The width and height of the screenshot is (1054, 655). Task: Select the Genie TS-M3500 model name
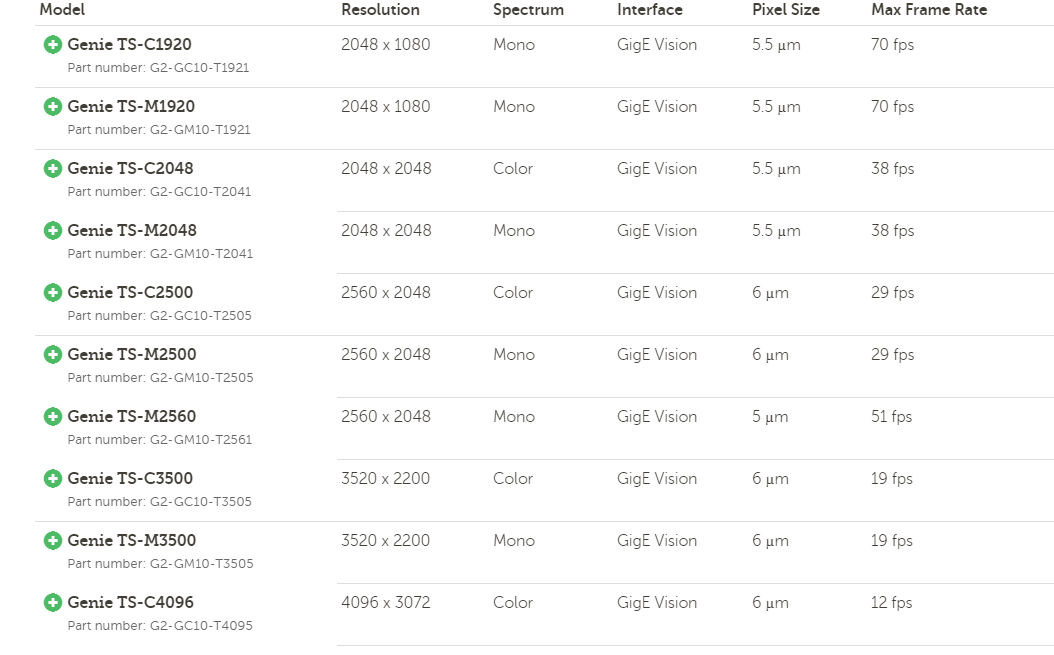click(x=132, y=541)
